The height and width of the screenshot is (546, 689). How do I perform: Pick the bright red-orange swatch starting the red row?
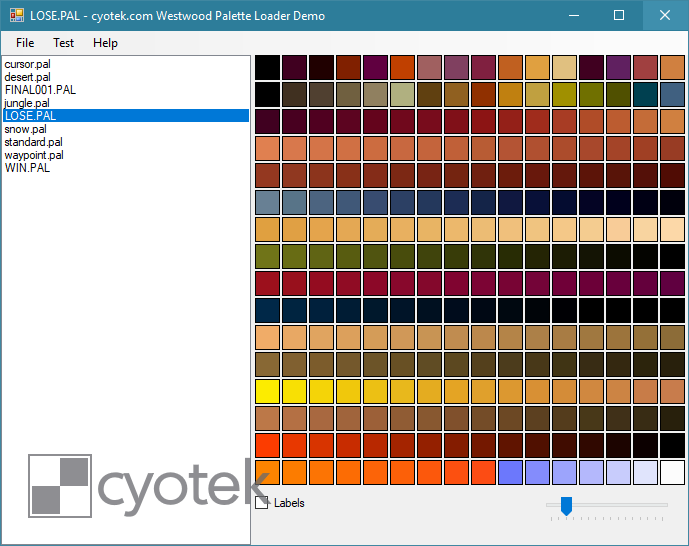tap(267, 445)
